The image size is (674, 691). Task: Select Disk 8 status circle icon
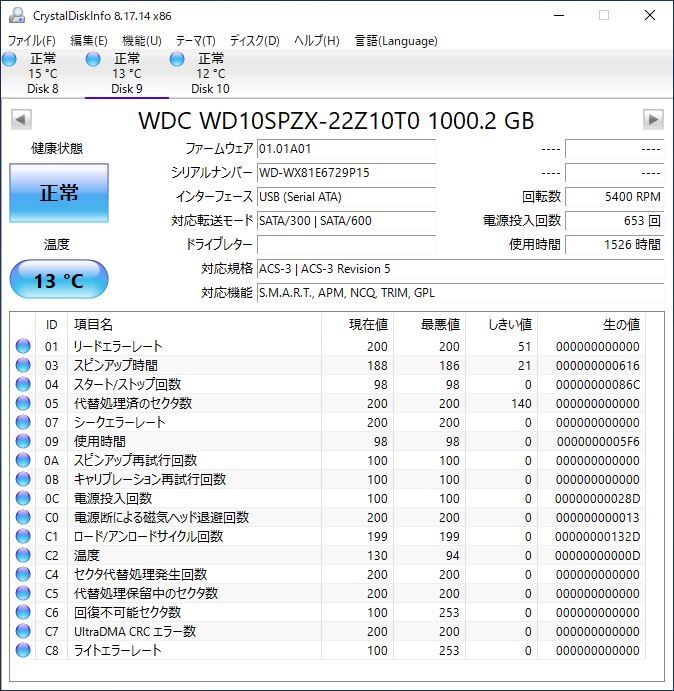(9, 59)
